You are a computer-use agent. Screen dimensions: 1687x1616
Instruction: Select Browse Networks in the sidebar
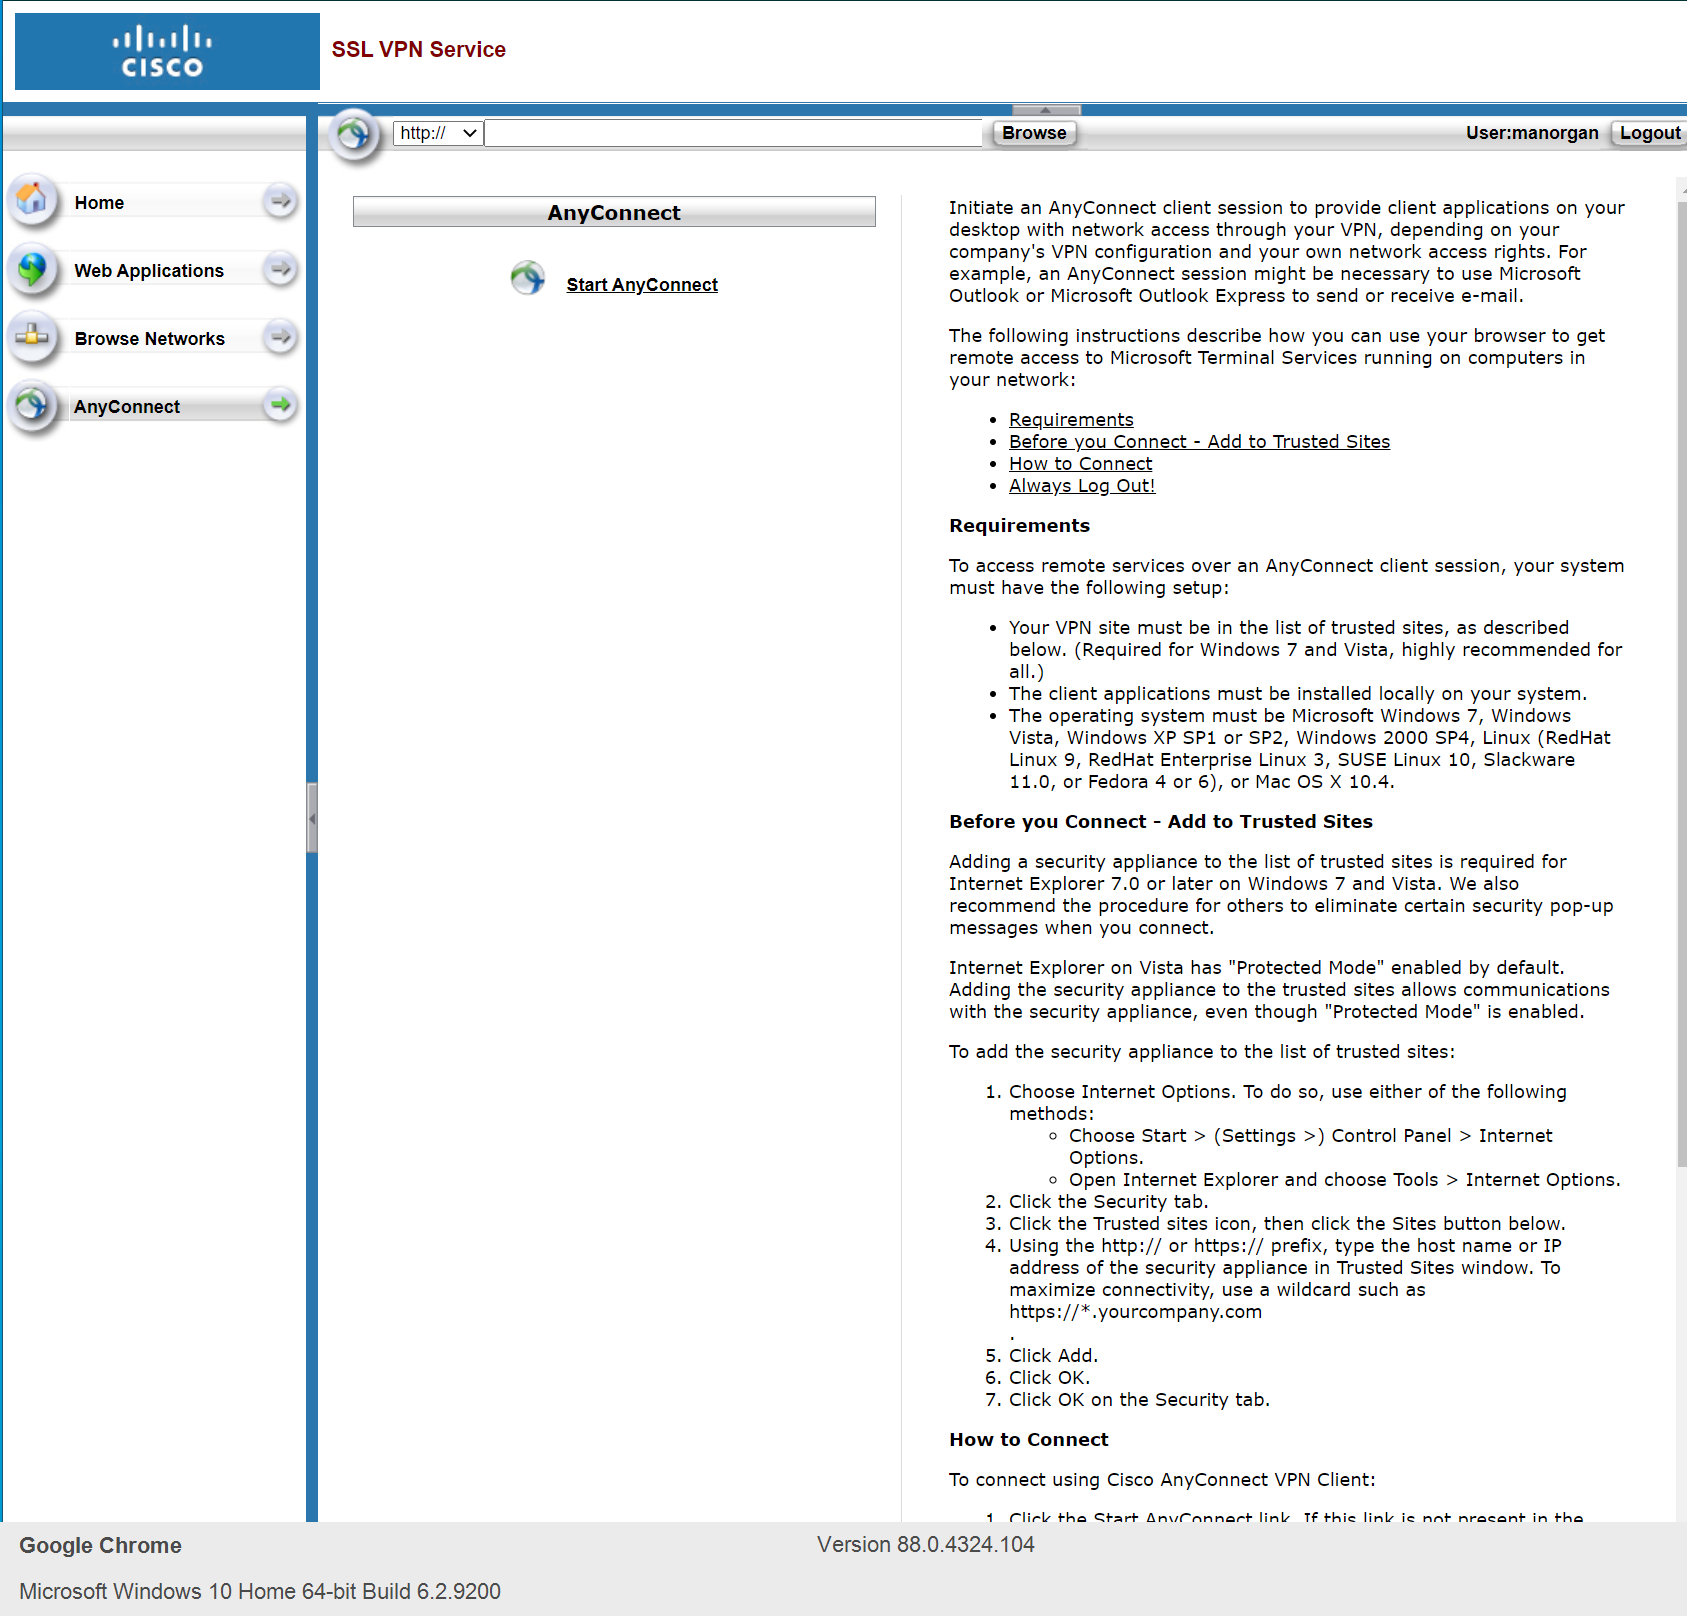(x=149, y=339)
